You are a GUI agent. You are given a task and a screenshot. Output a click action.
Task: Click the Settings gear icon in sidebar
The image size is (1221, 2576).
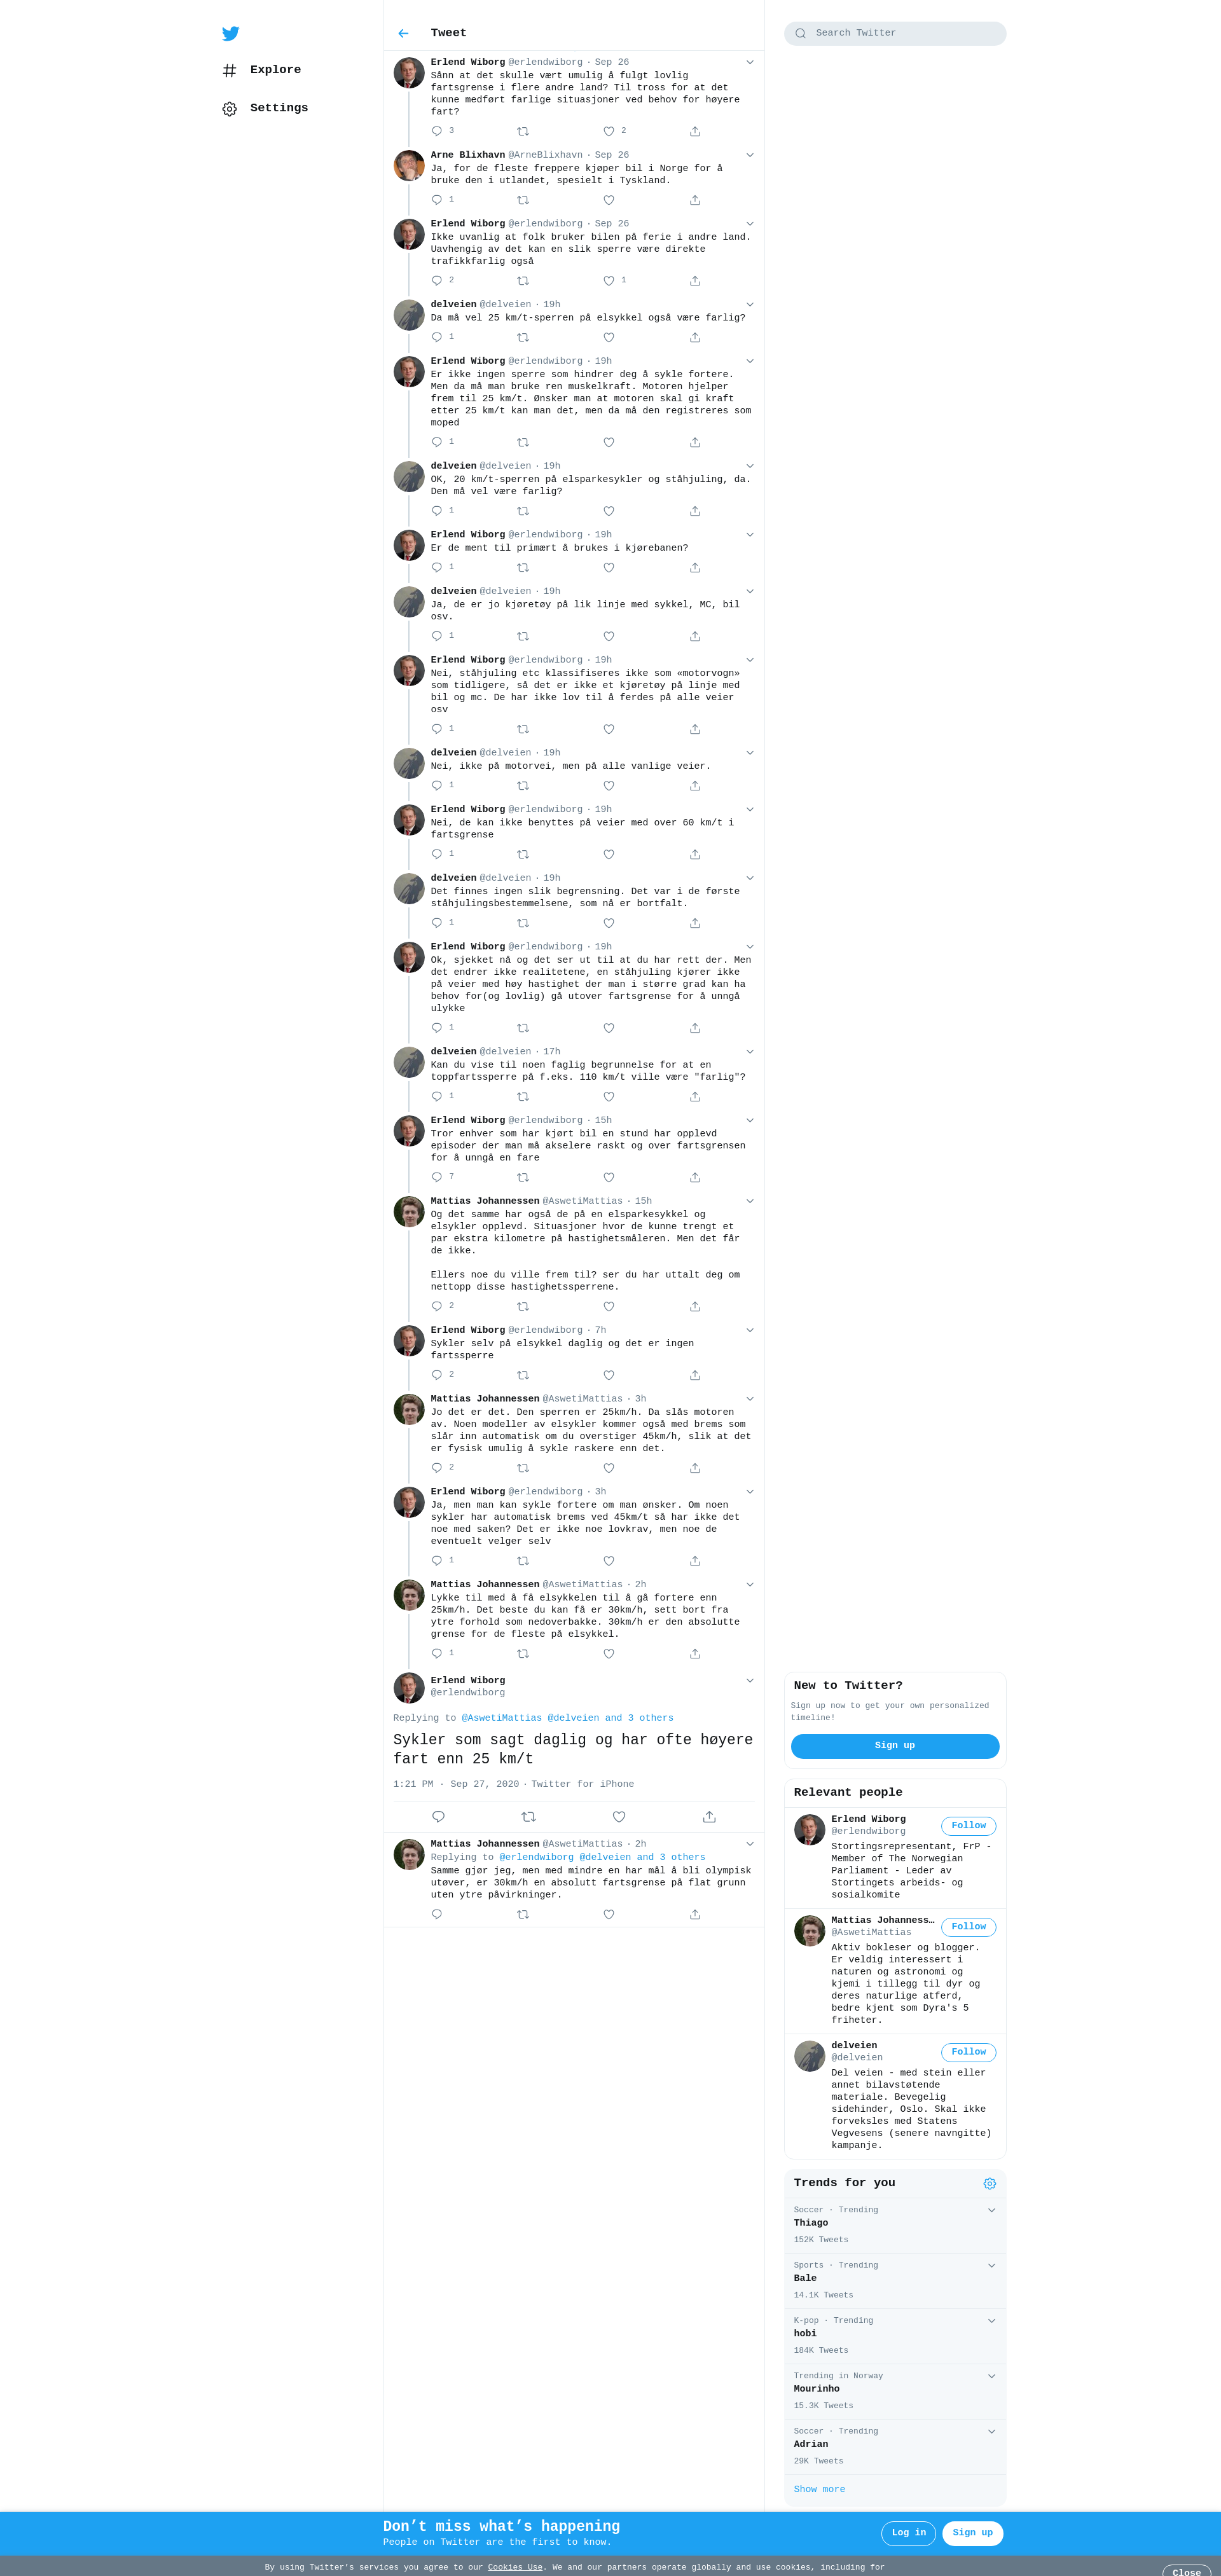coord(230,109)
